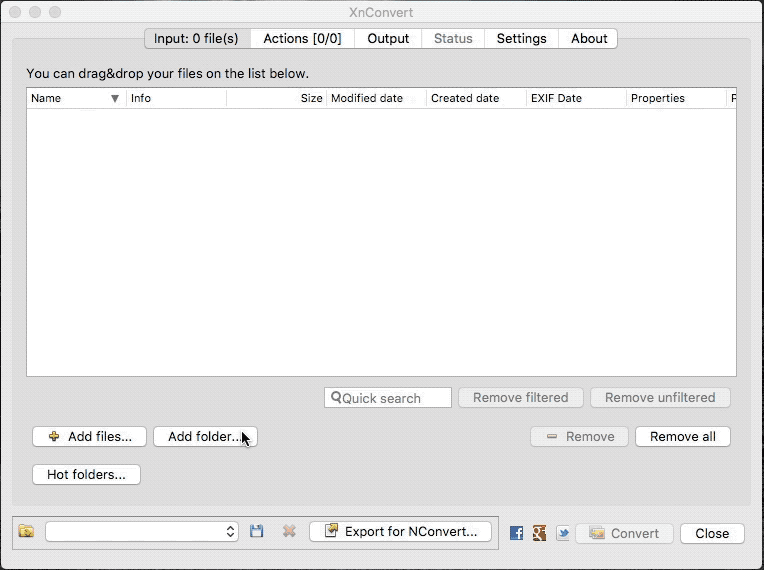Image resolution: width=764 pixels, height=570 pixels.
Task: Click the Remove button
Action: coord(579,437)
